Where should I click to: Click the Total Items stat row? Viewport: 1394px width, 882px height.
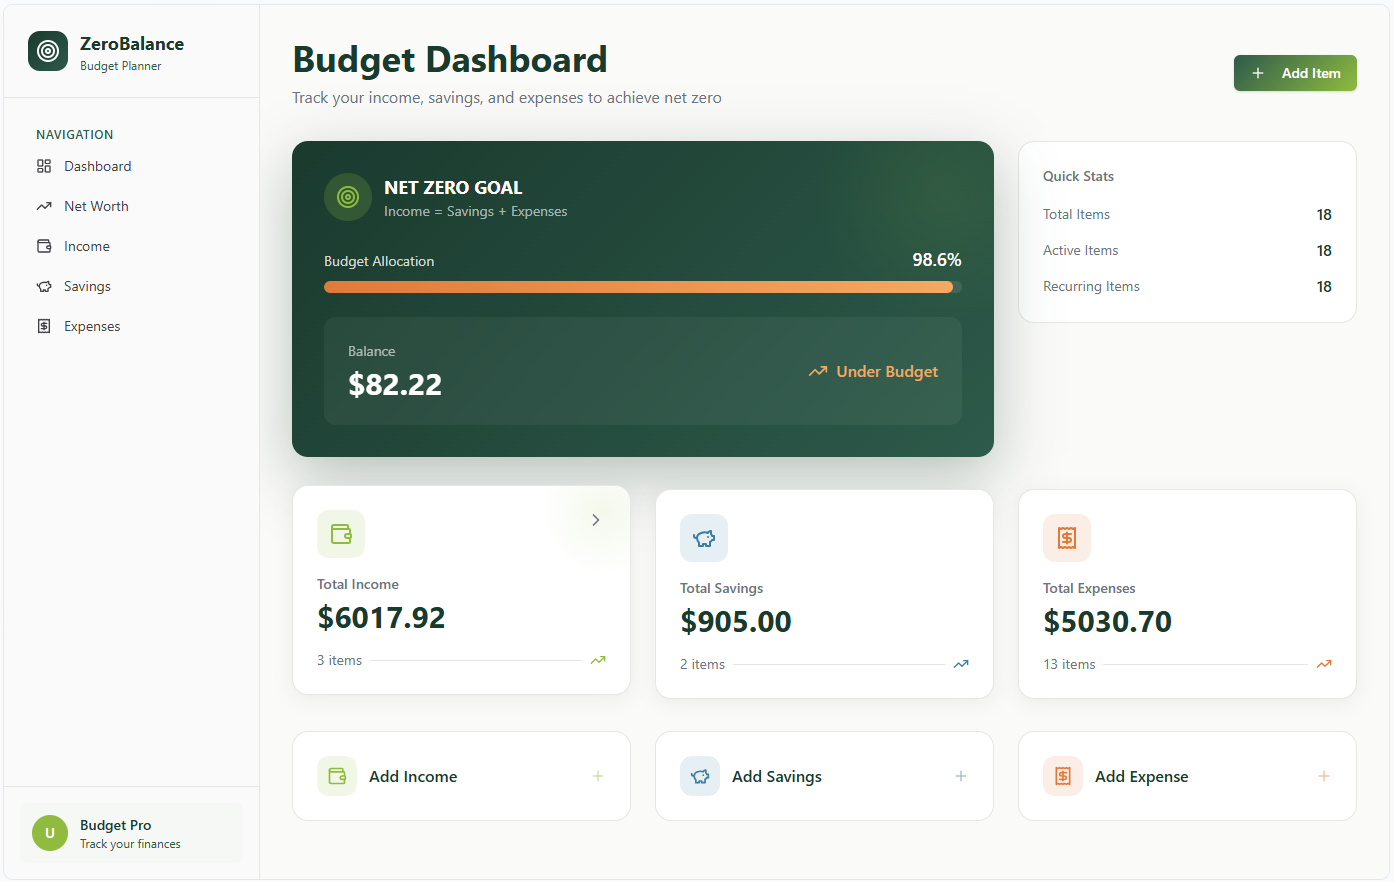(x=1187, y=214)
